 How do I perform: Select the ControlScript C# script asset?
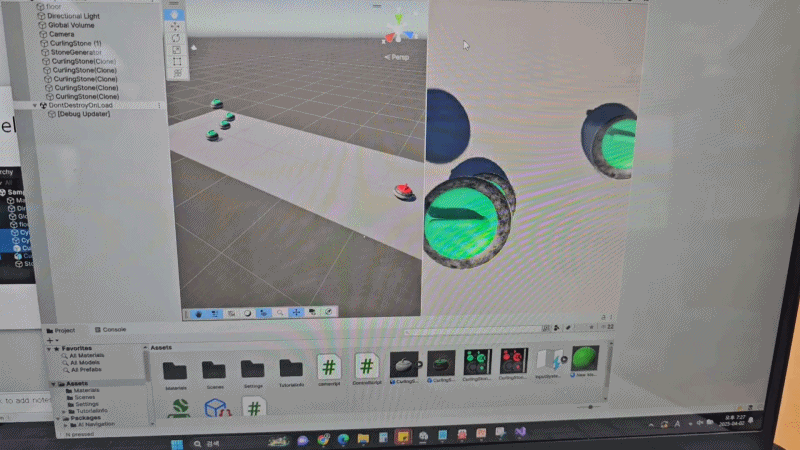(x=366, y=368)
